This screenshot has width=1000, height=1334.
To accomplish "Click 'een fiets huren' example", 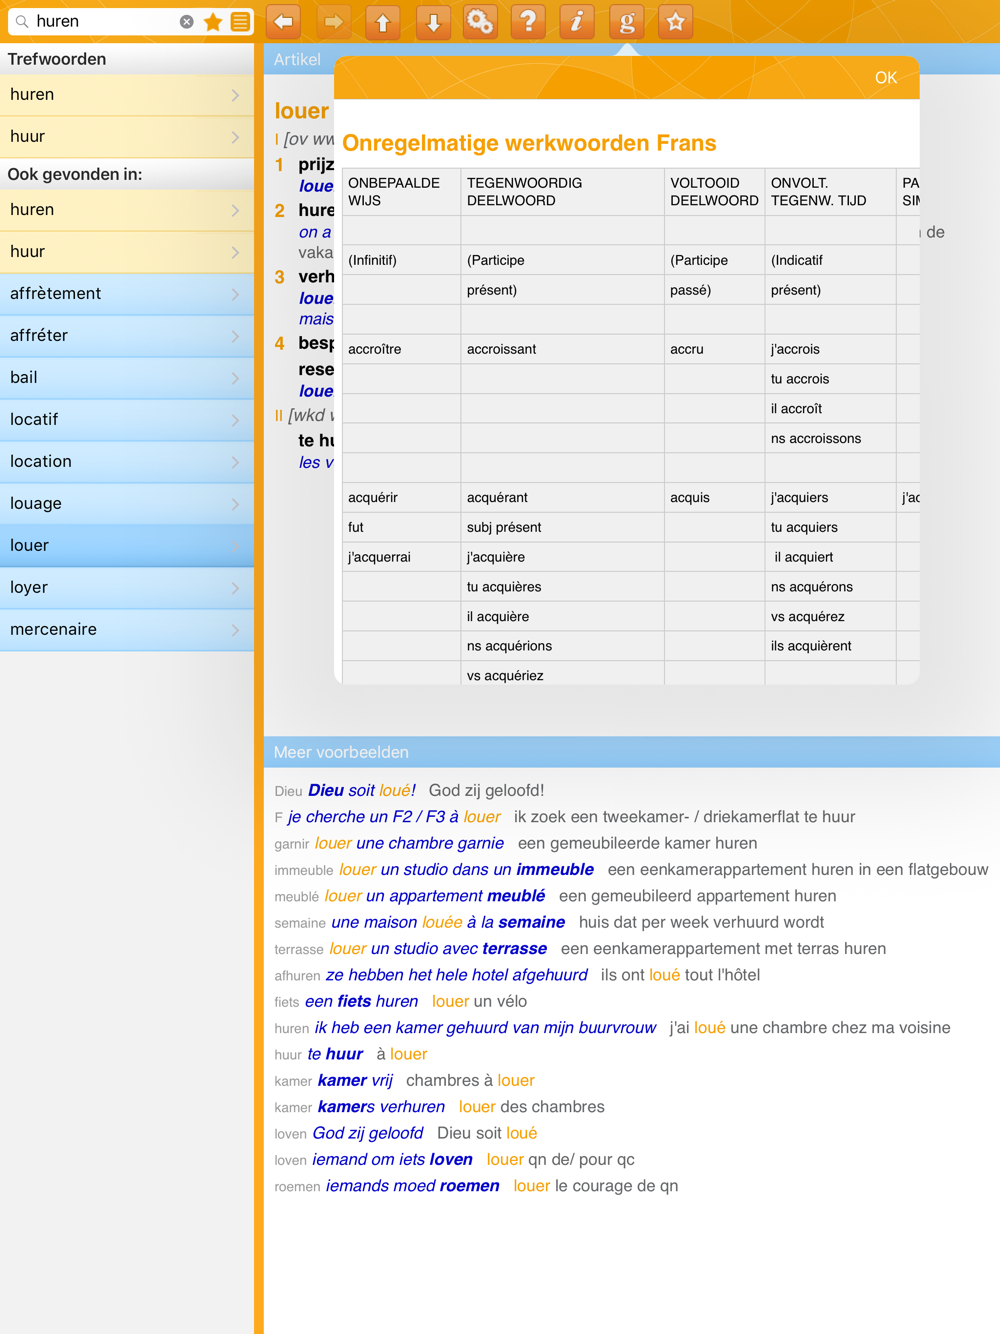I will click(x=361, y=1001).
